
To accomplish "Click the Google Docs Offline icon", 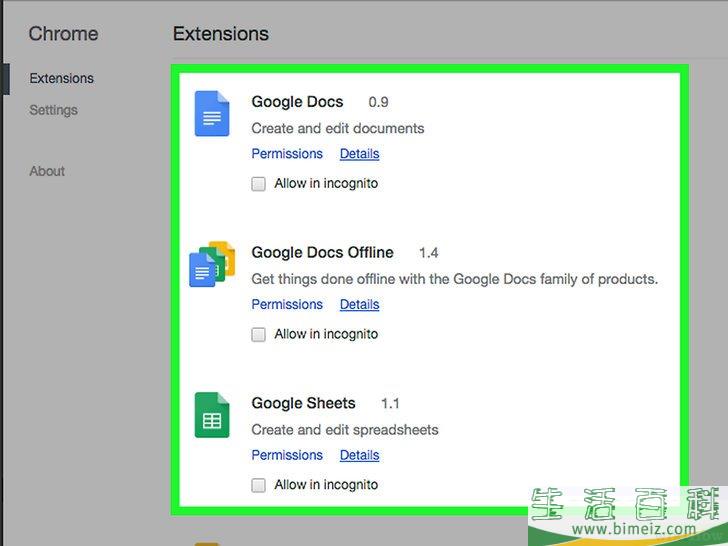I will tap(212, 264).
